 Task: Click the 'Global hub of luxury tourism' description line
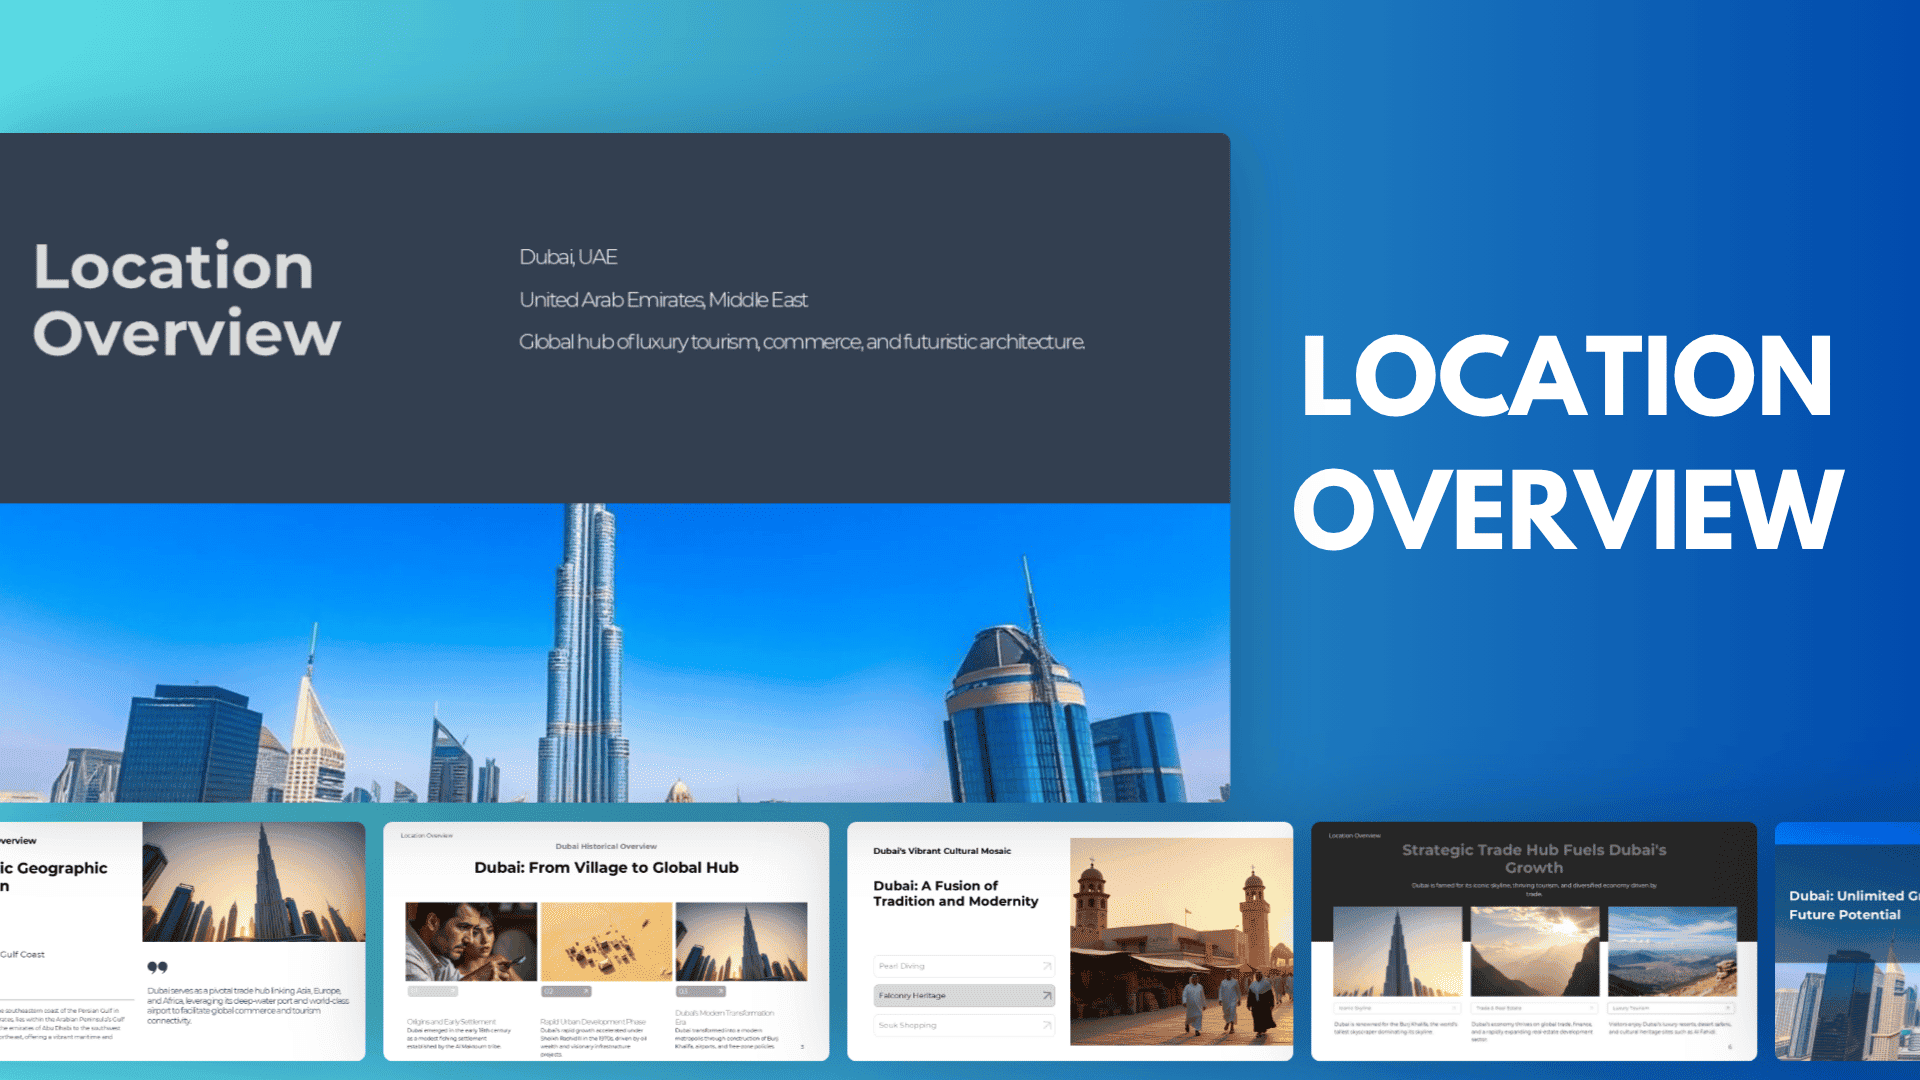click(x=802, y=342)
